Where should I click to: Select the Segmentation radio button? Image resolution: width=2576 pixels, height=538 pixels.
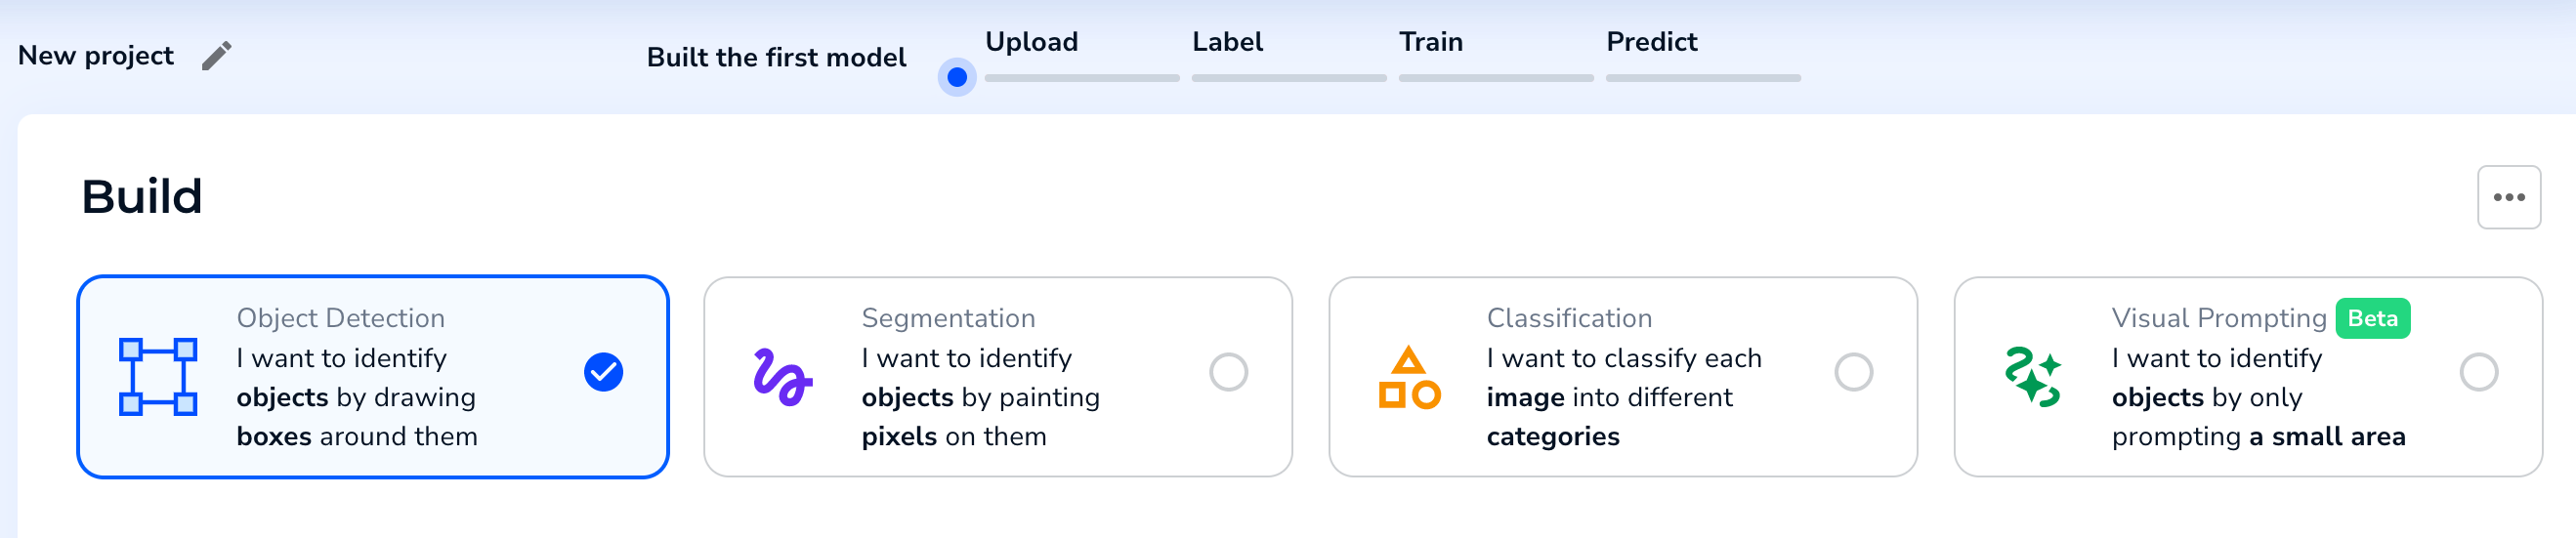point(1228,372)
